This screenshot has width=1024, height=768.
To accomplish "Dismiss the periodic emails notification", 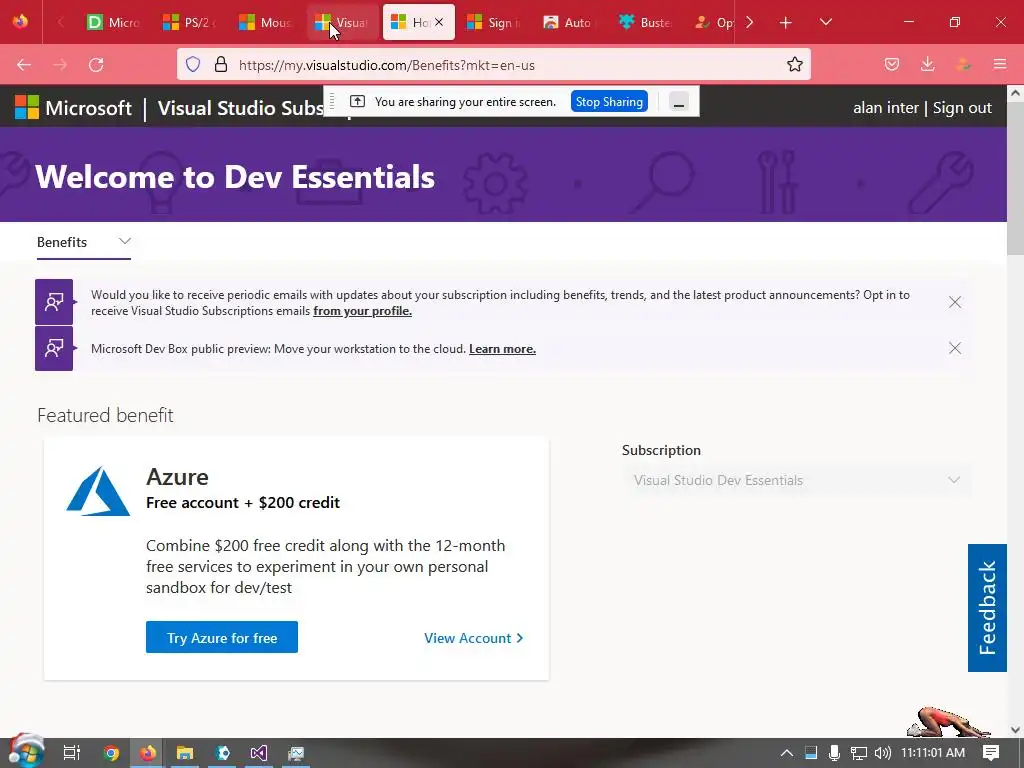I will tap(955, 302).
